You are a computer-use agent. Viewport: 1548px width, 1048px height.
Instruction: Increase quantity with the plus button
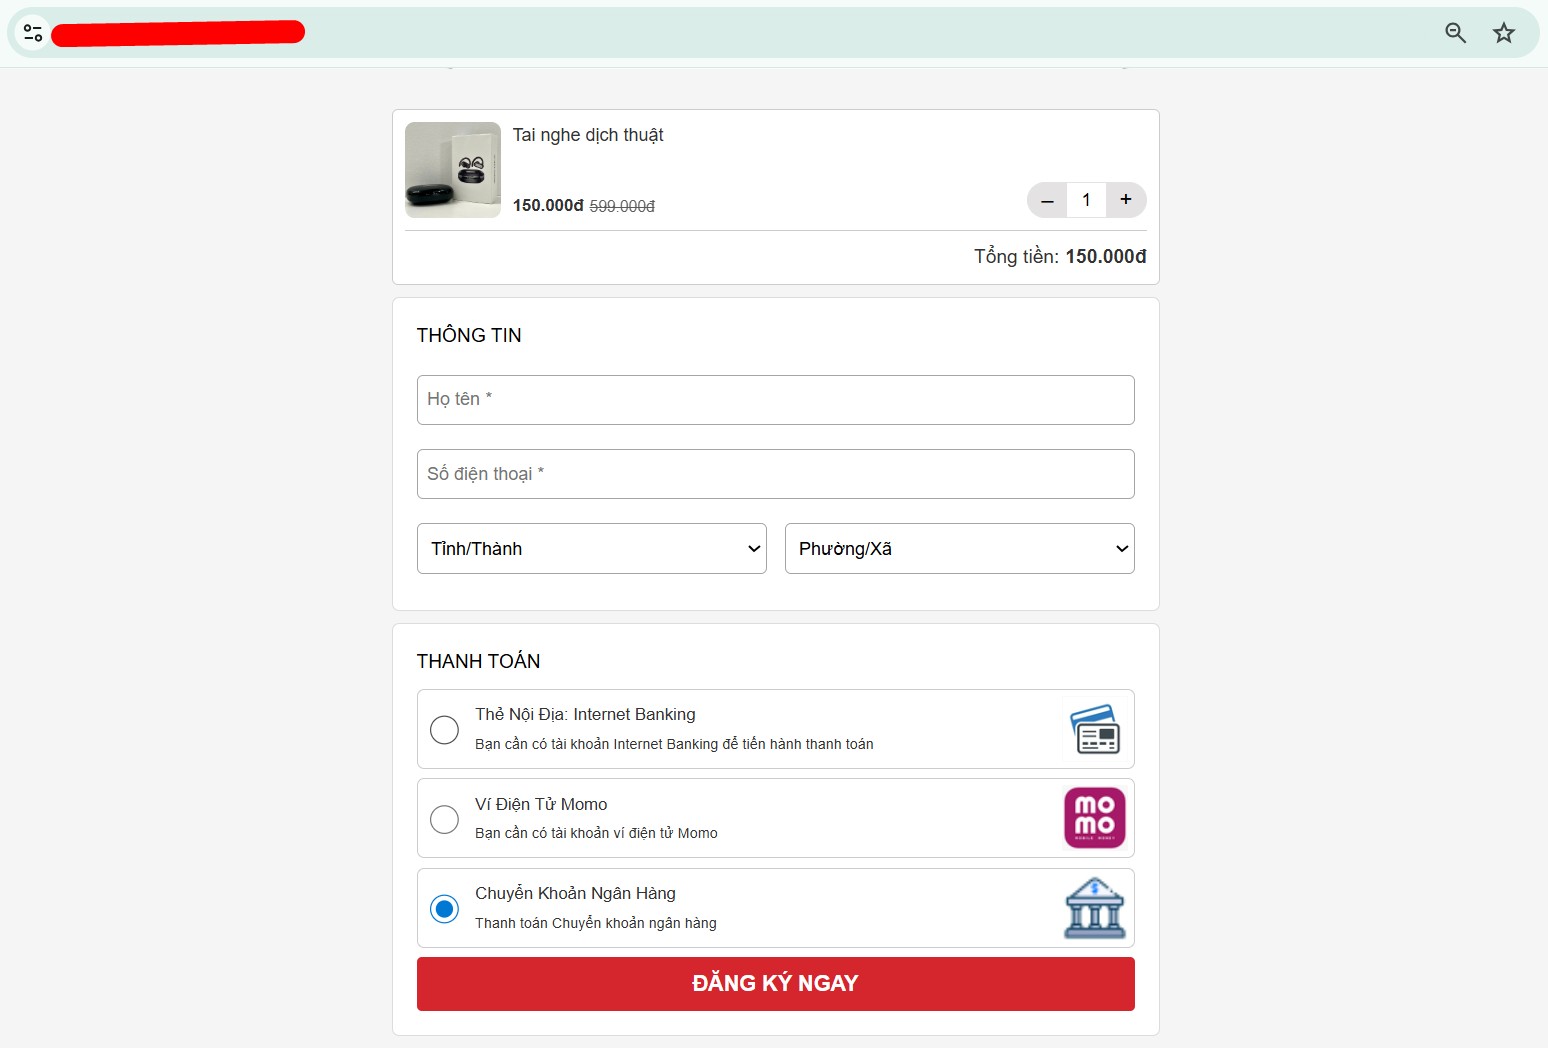pyautogui.click(x=1126, y=200)
